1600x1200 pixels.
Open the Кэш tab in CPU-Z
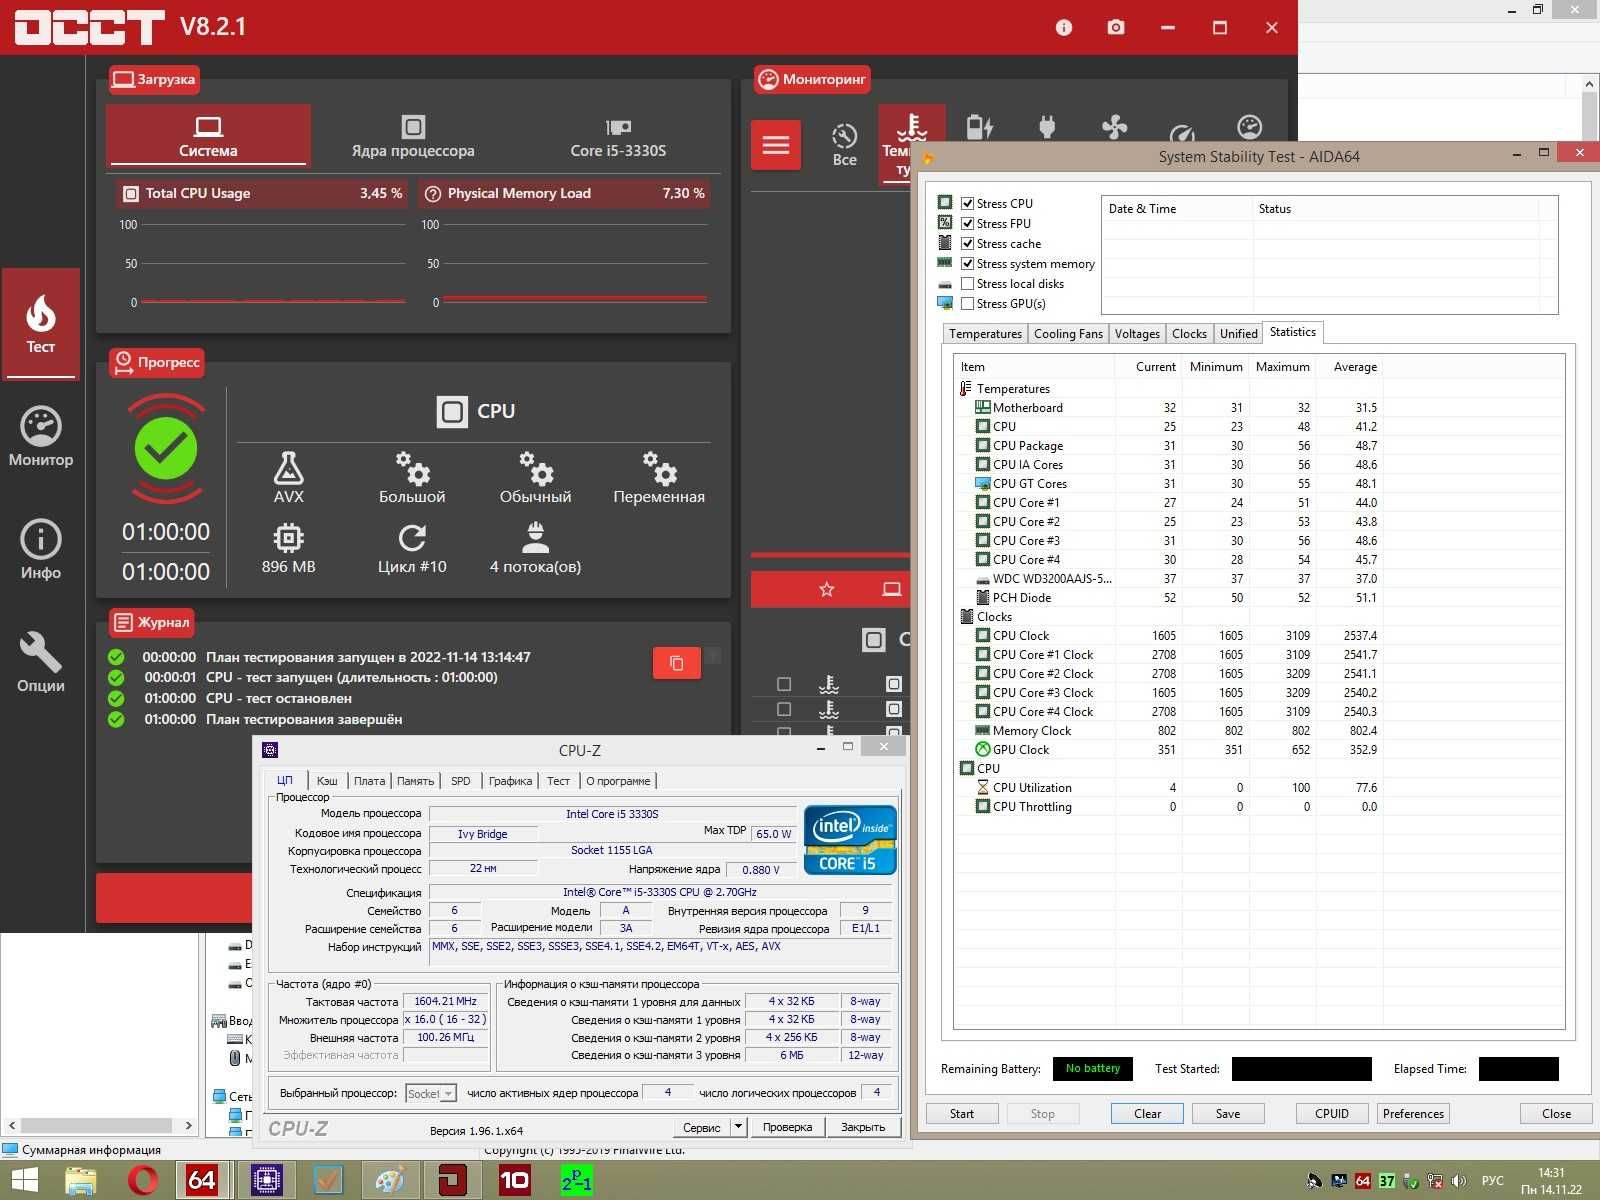click(x=327, y=781)
